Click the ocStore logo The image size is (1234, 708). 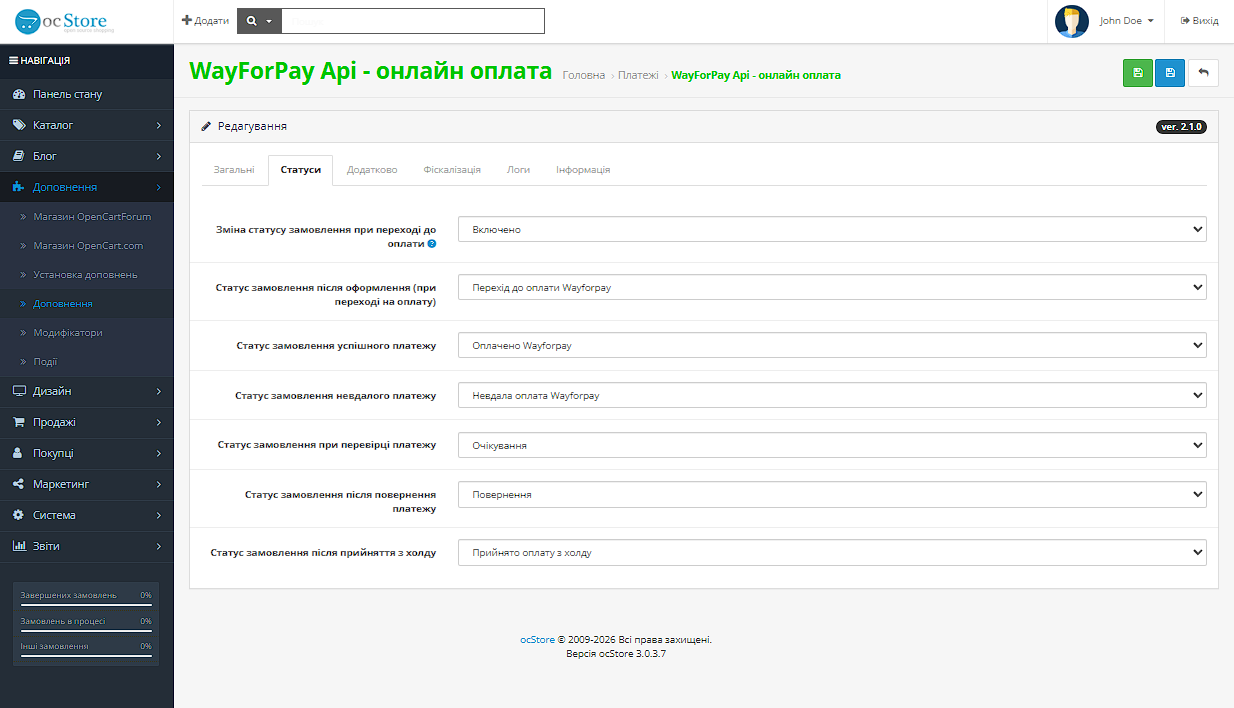coord(66,20)
